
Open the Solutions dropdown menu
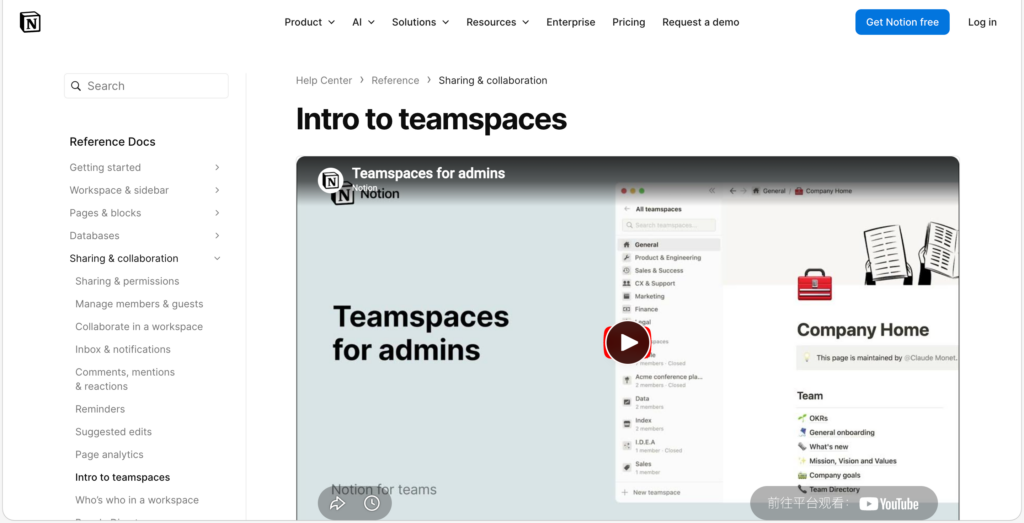pos(420,22)
